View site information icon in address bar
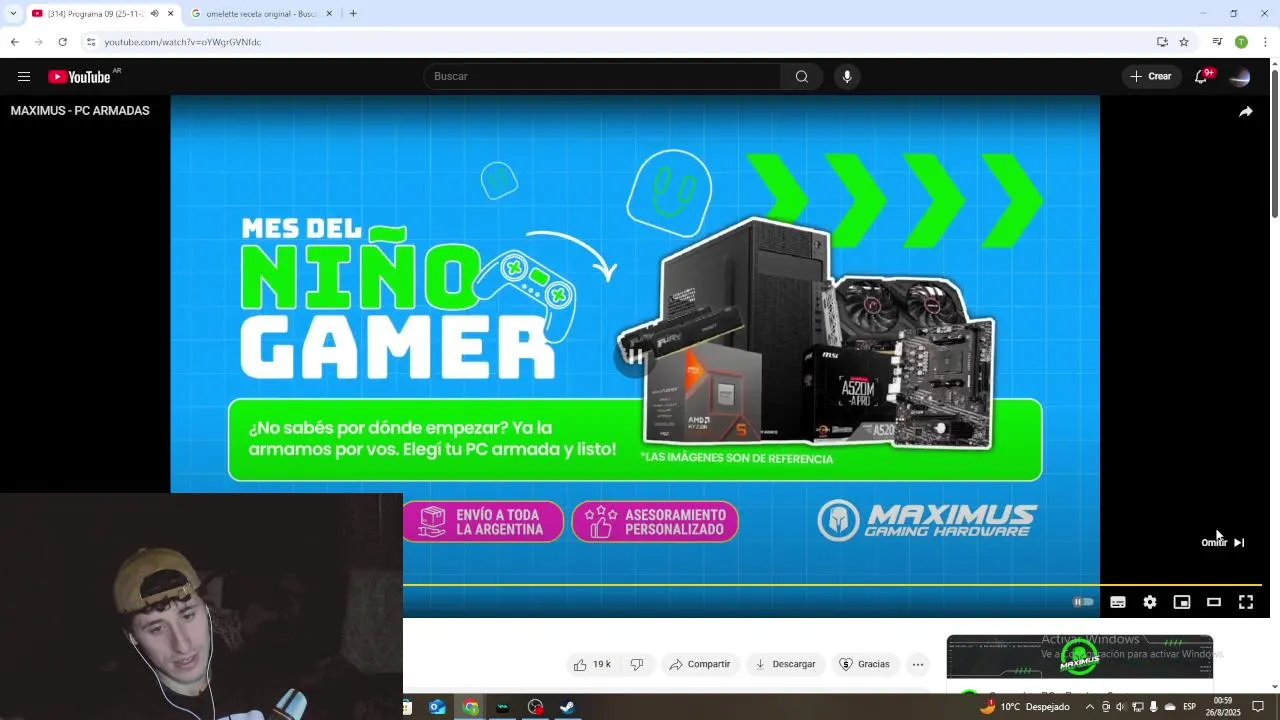The height and width of the screenshot is (720, 1280). (x=91, y=42)
